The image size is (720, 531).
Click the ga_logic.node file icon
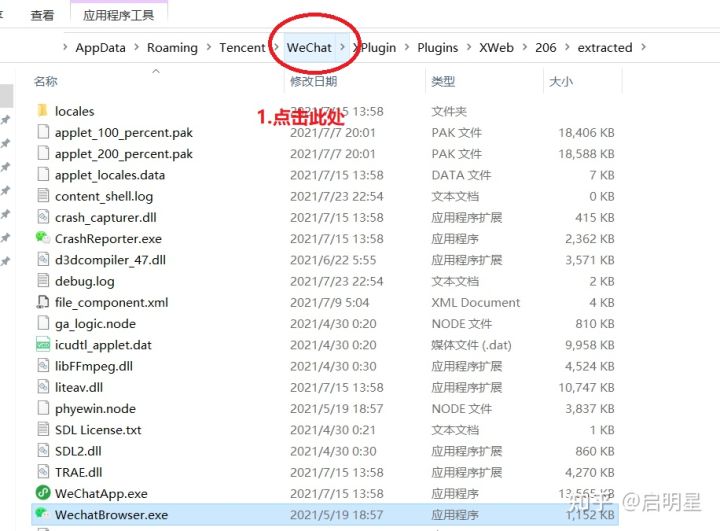[43, 323]
